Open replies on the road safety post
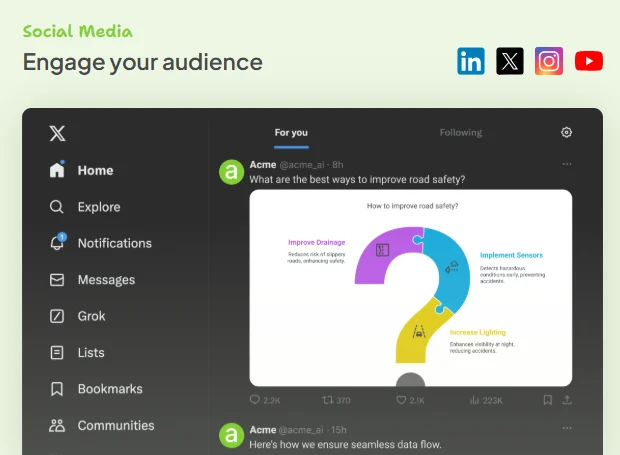620x455 pixels. point(265,400)
